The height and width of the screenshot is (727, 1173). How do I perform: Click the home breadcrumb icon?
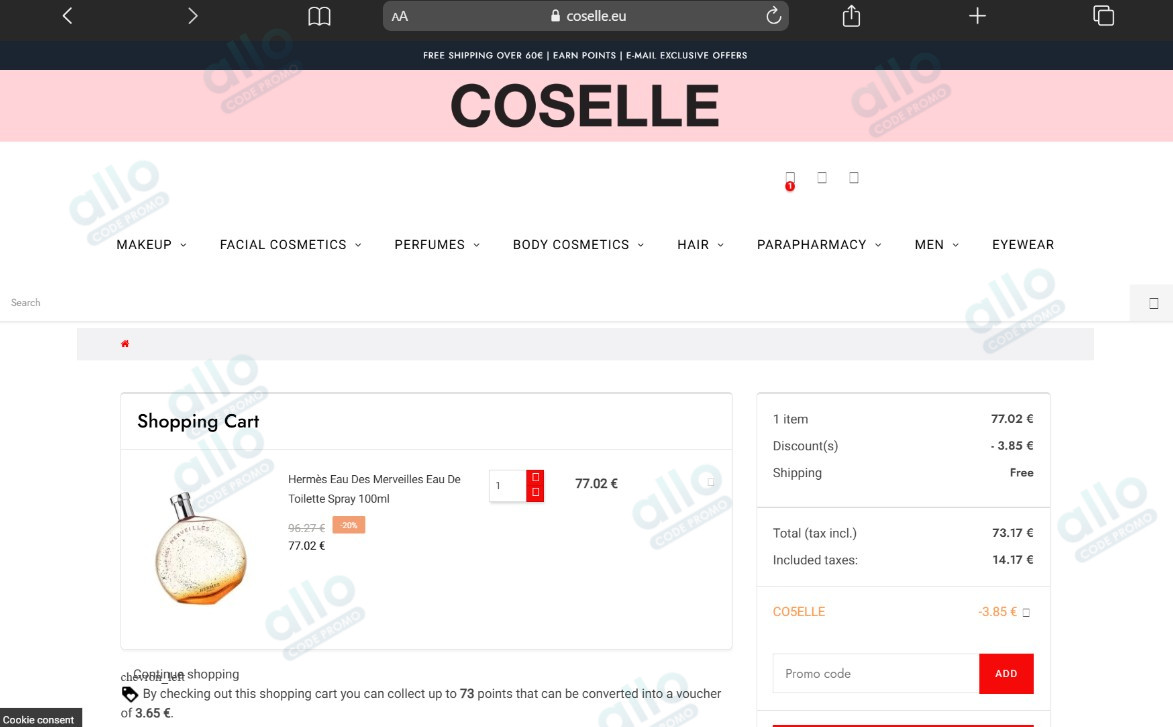[x=125, y=343]
